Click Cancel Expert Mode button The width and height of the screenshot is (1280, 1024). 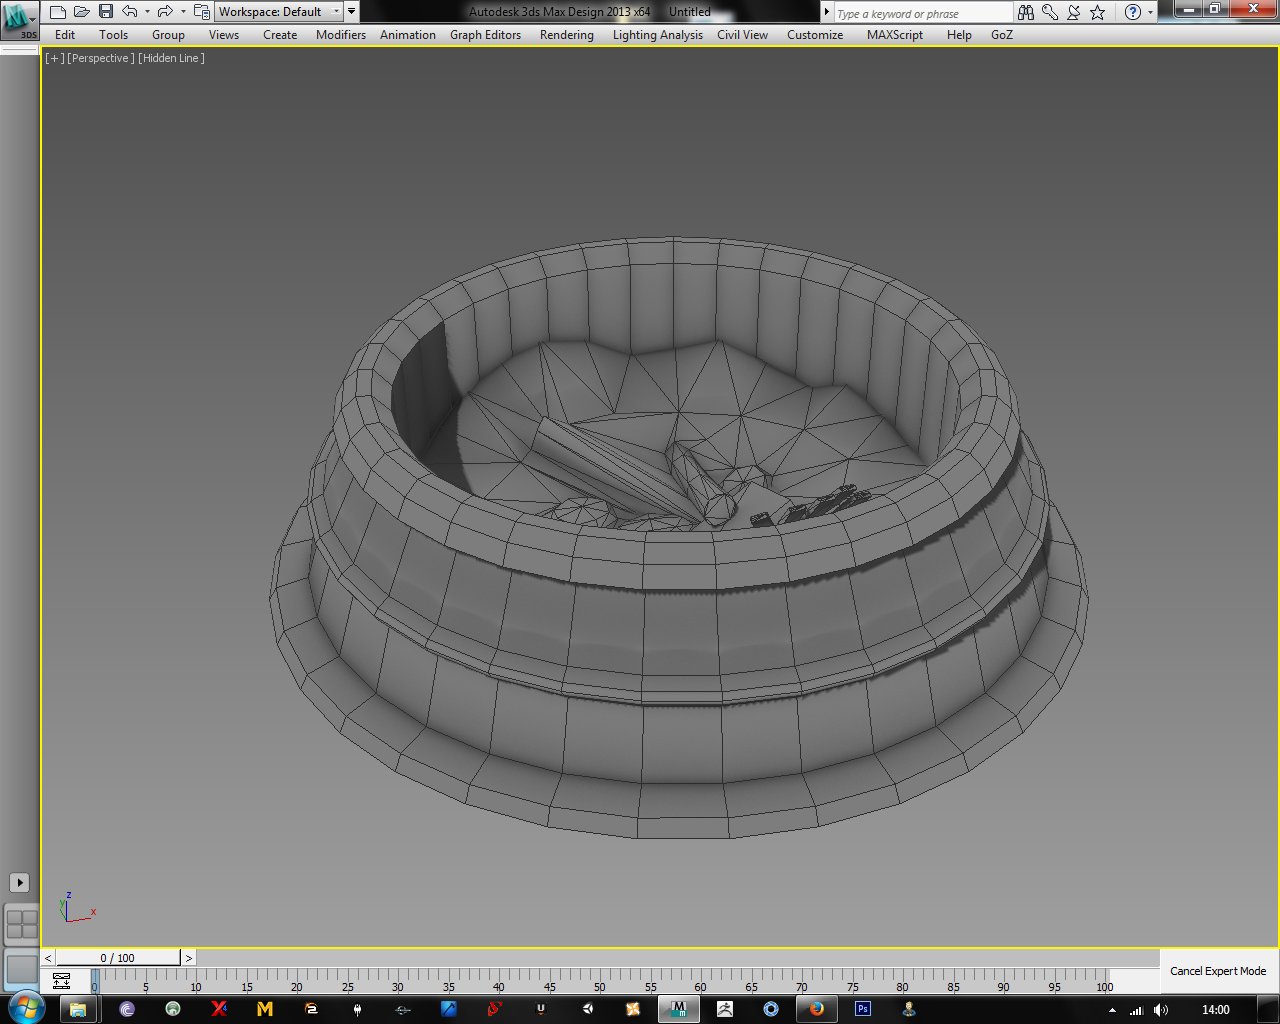[1218, 971]
